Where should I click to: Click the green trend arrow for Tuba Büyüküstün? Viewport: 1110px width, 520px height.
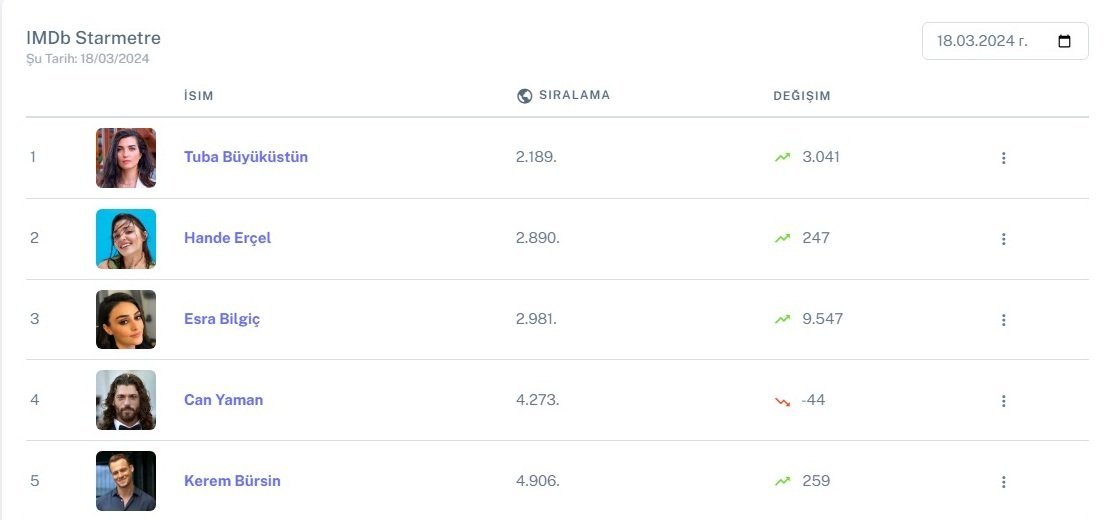[782, 157]
